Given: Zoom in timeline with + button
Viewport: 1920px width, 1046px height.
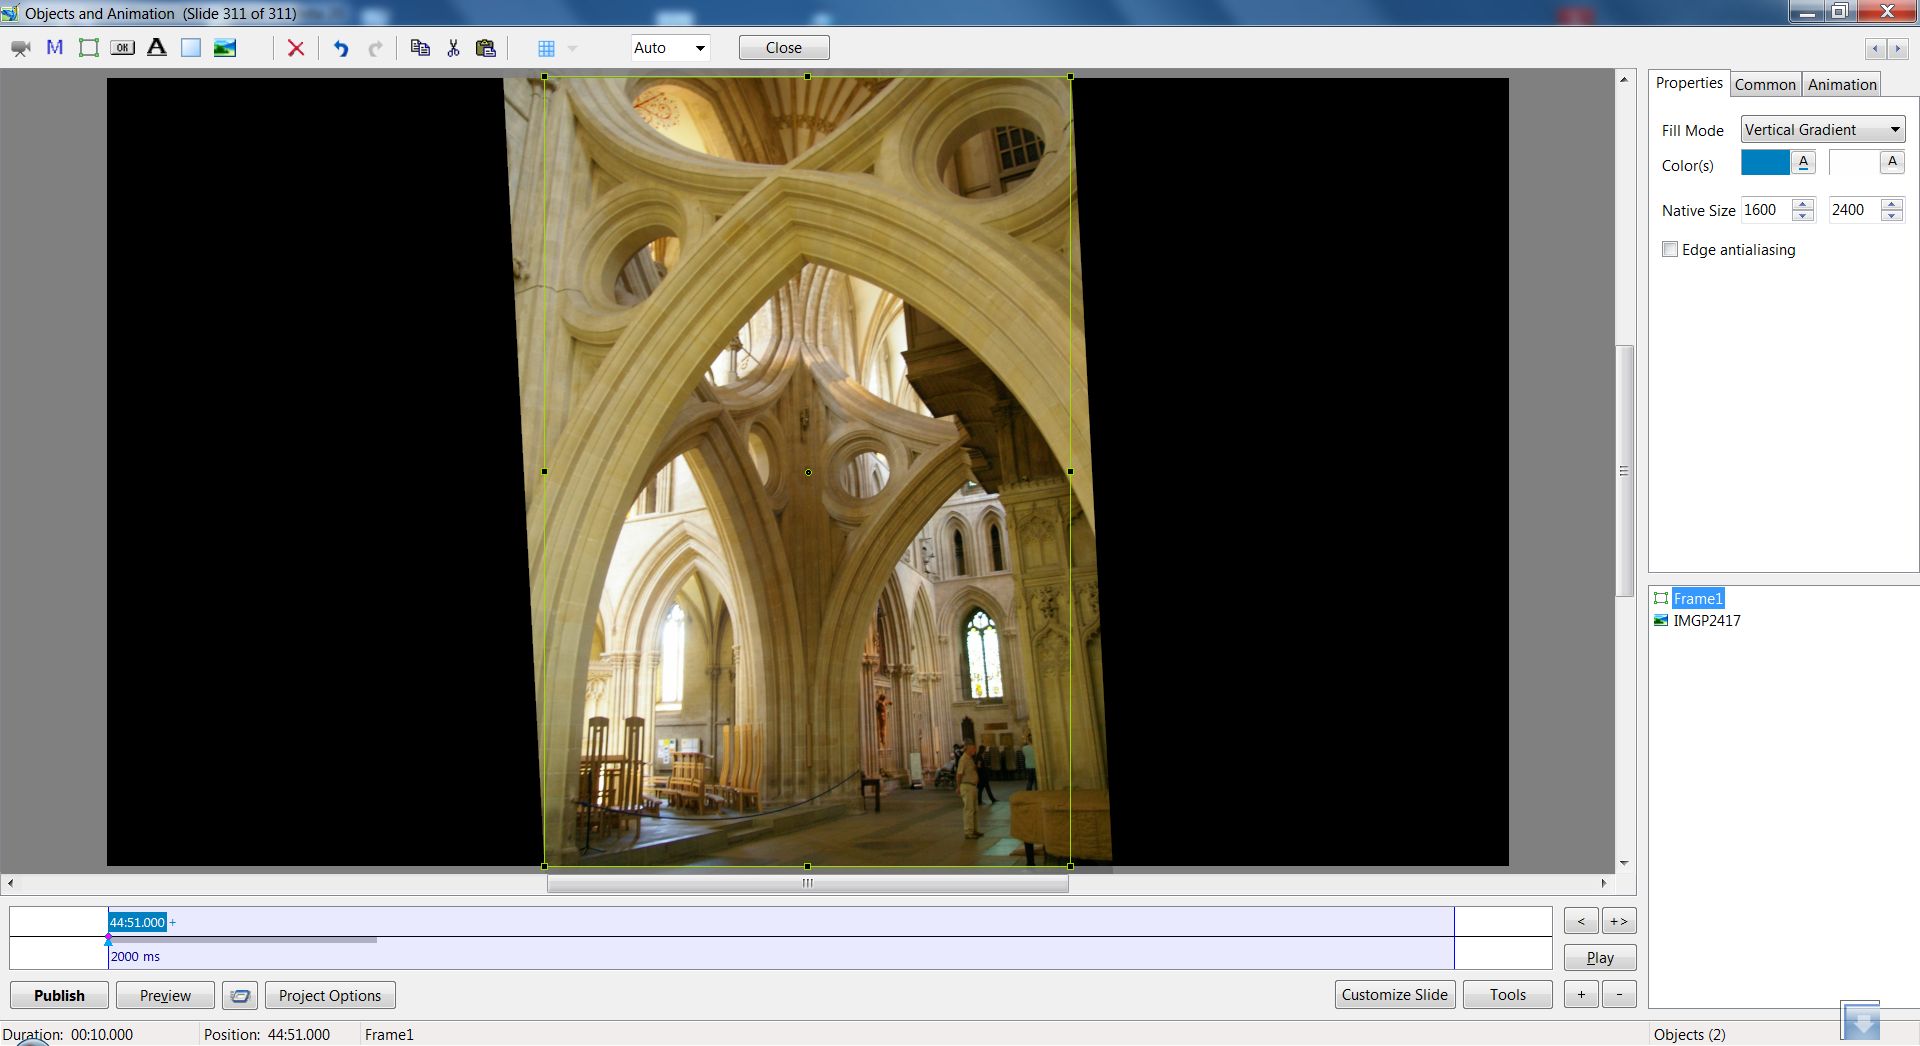Looking at the screenshot, I should (1581, 994).
